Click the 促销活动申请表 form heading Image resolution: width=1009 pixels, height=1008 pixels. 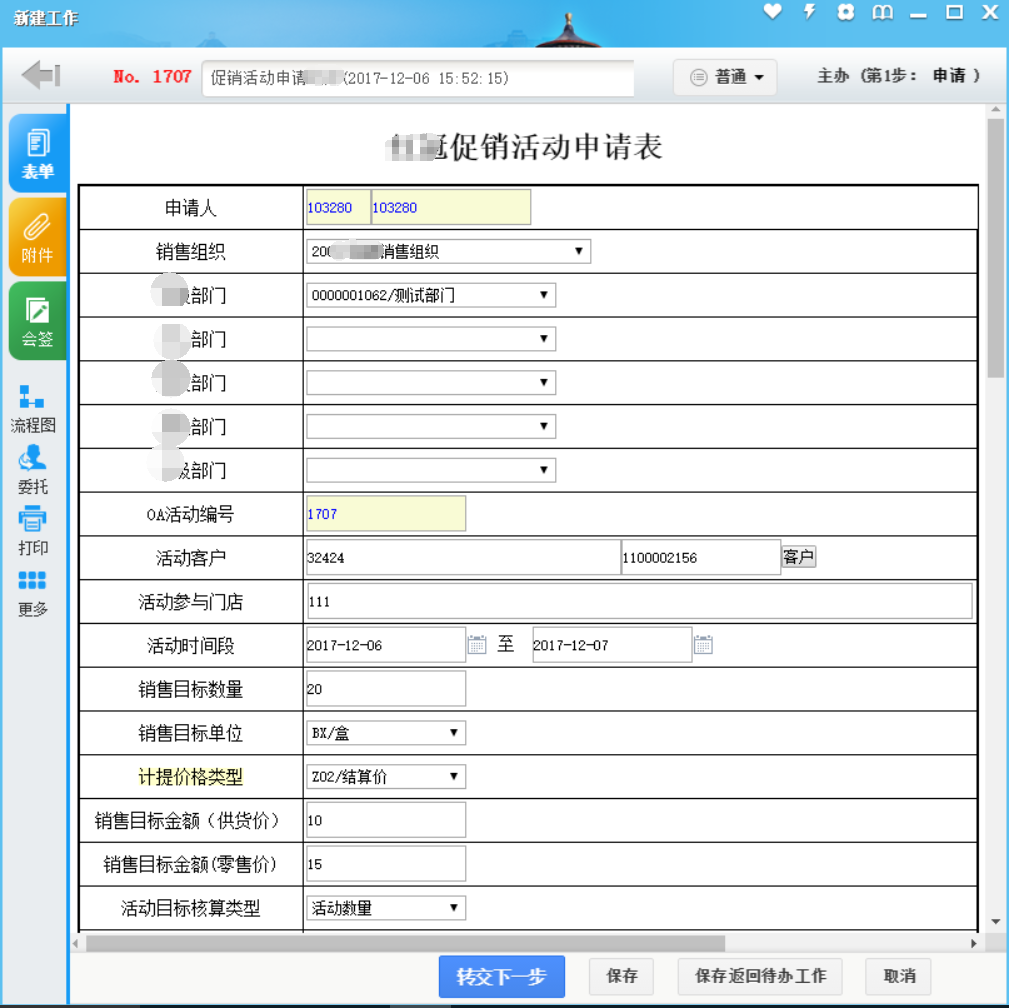pyautogui.click(x=525, y=147)
